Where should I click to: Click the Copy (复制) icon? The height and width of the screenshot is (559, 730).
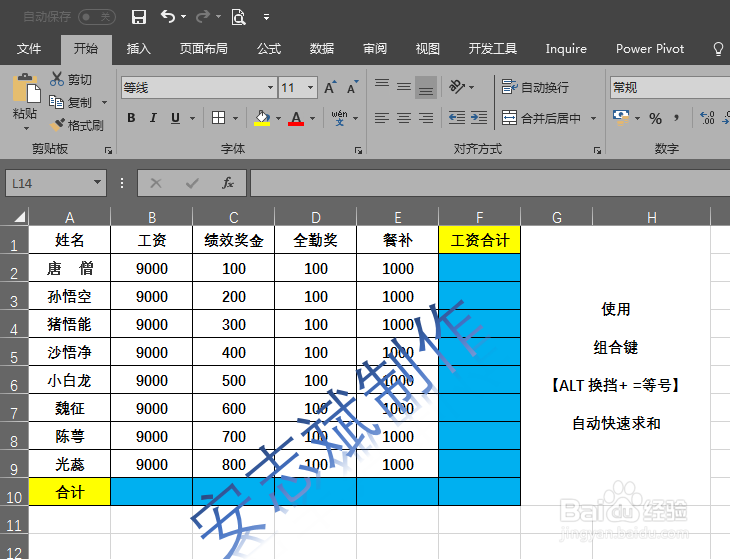[x=56, y=102]
